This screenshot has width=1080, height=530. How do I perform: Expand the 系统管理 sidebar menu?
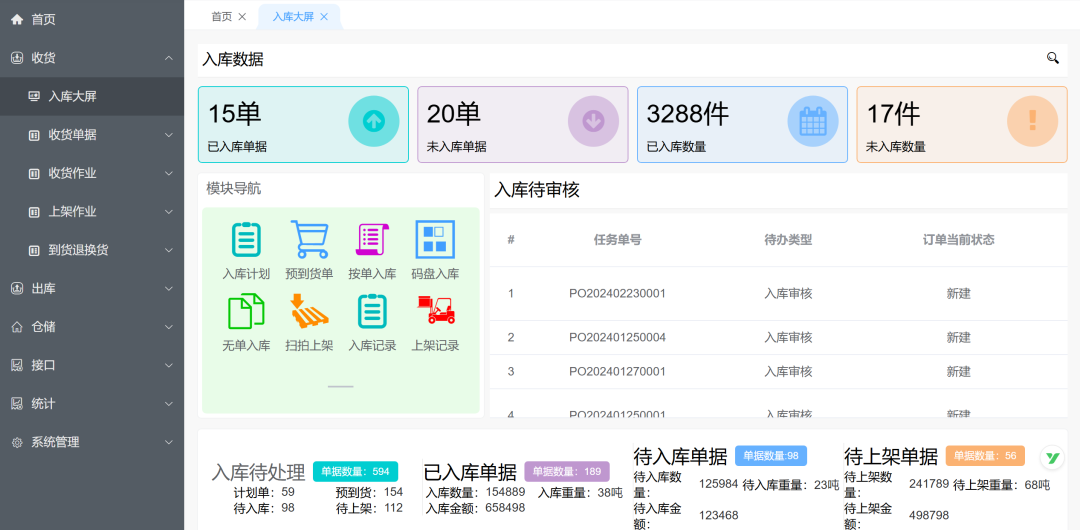pyautogui.click(x=92, y=442)
